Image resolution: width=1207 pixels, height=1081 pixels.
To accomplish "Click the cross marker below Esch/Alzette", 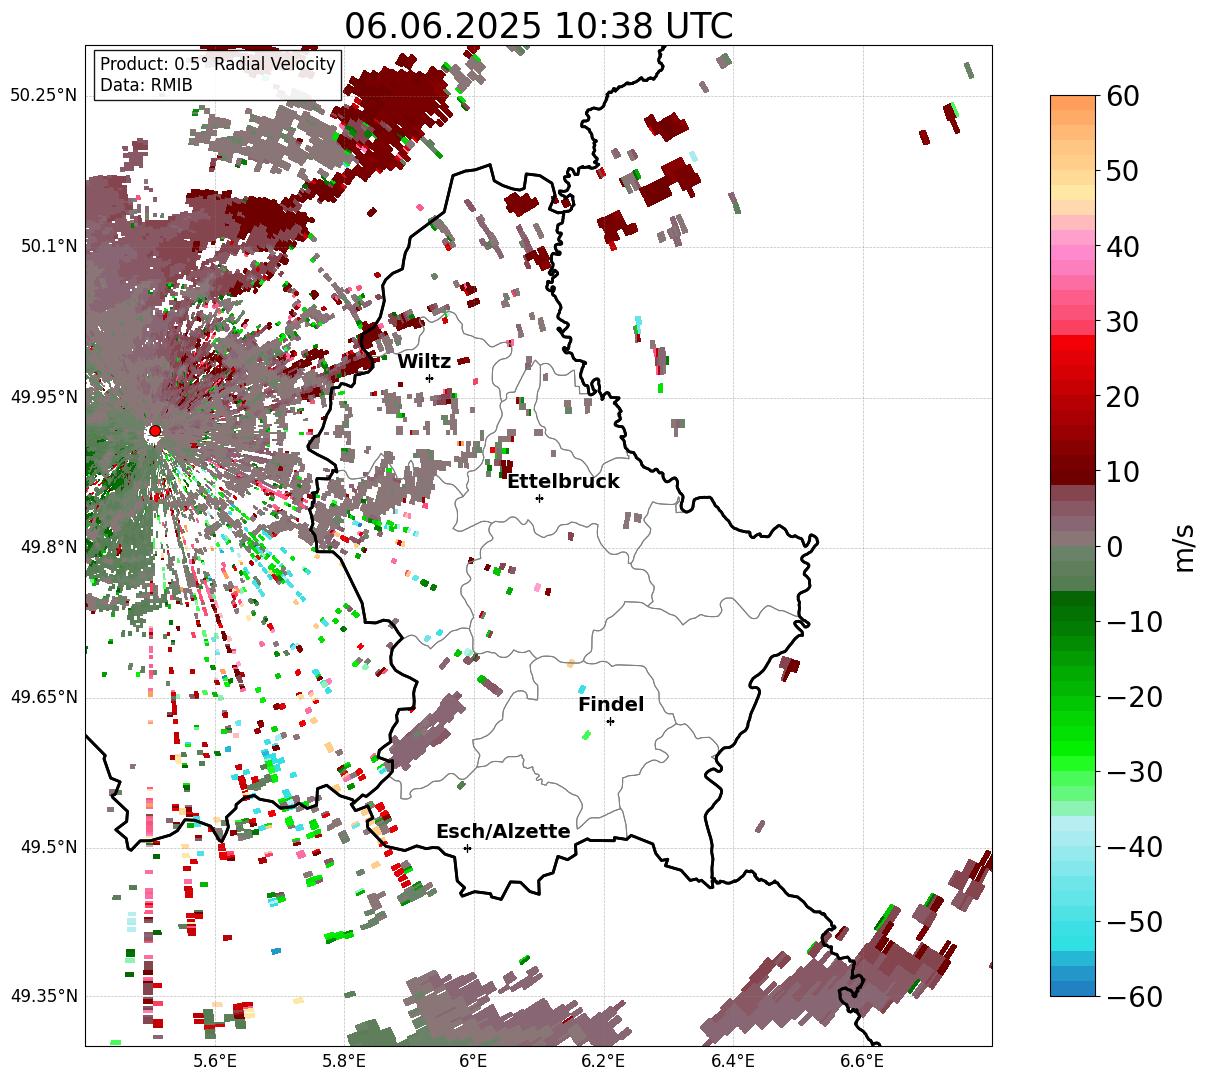I will click(x=467, y=848).
